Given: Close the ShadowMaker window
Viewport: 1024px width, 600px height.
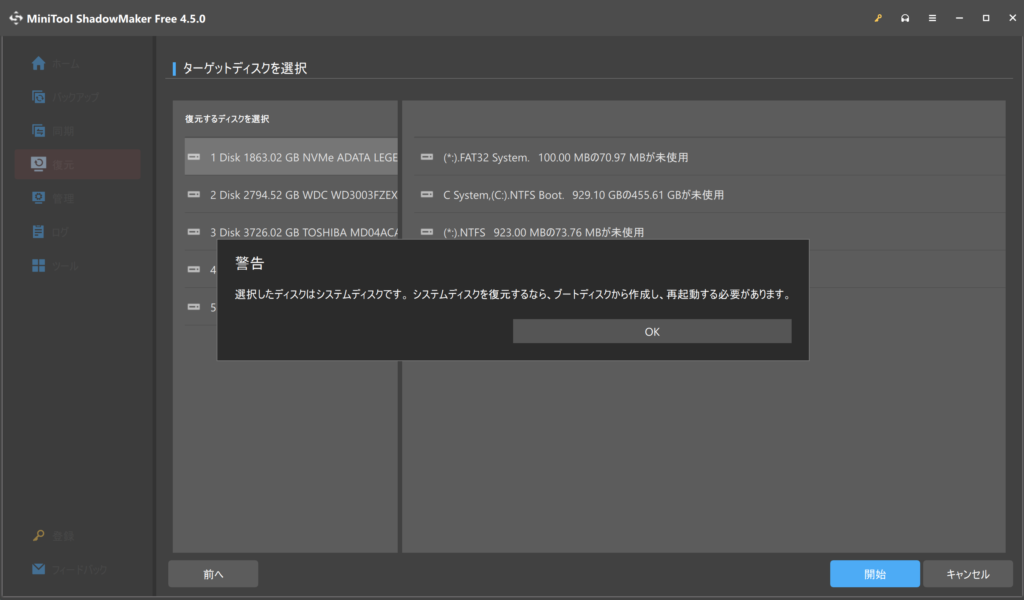Looking at the screenshot, I should point(1012,18).
